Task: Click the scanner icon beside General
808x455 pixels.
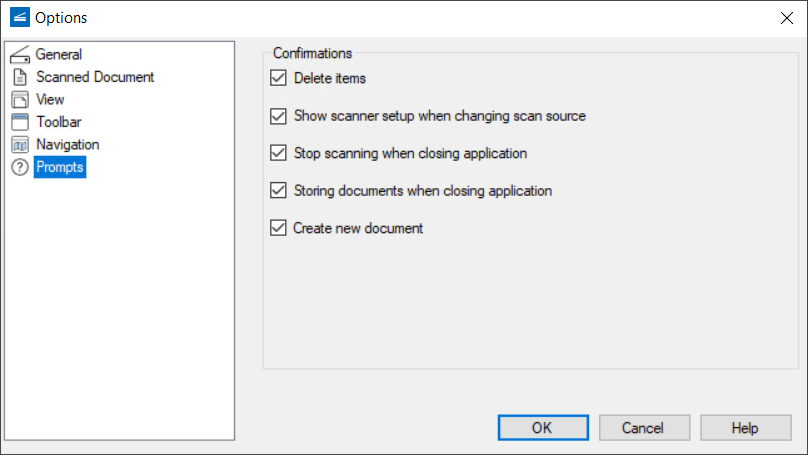Action: pyautogui.click(x=20, y=55)
